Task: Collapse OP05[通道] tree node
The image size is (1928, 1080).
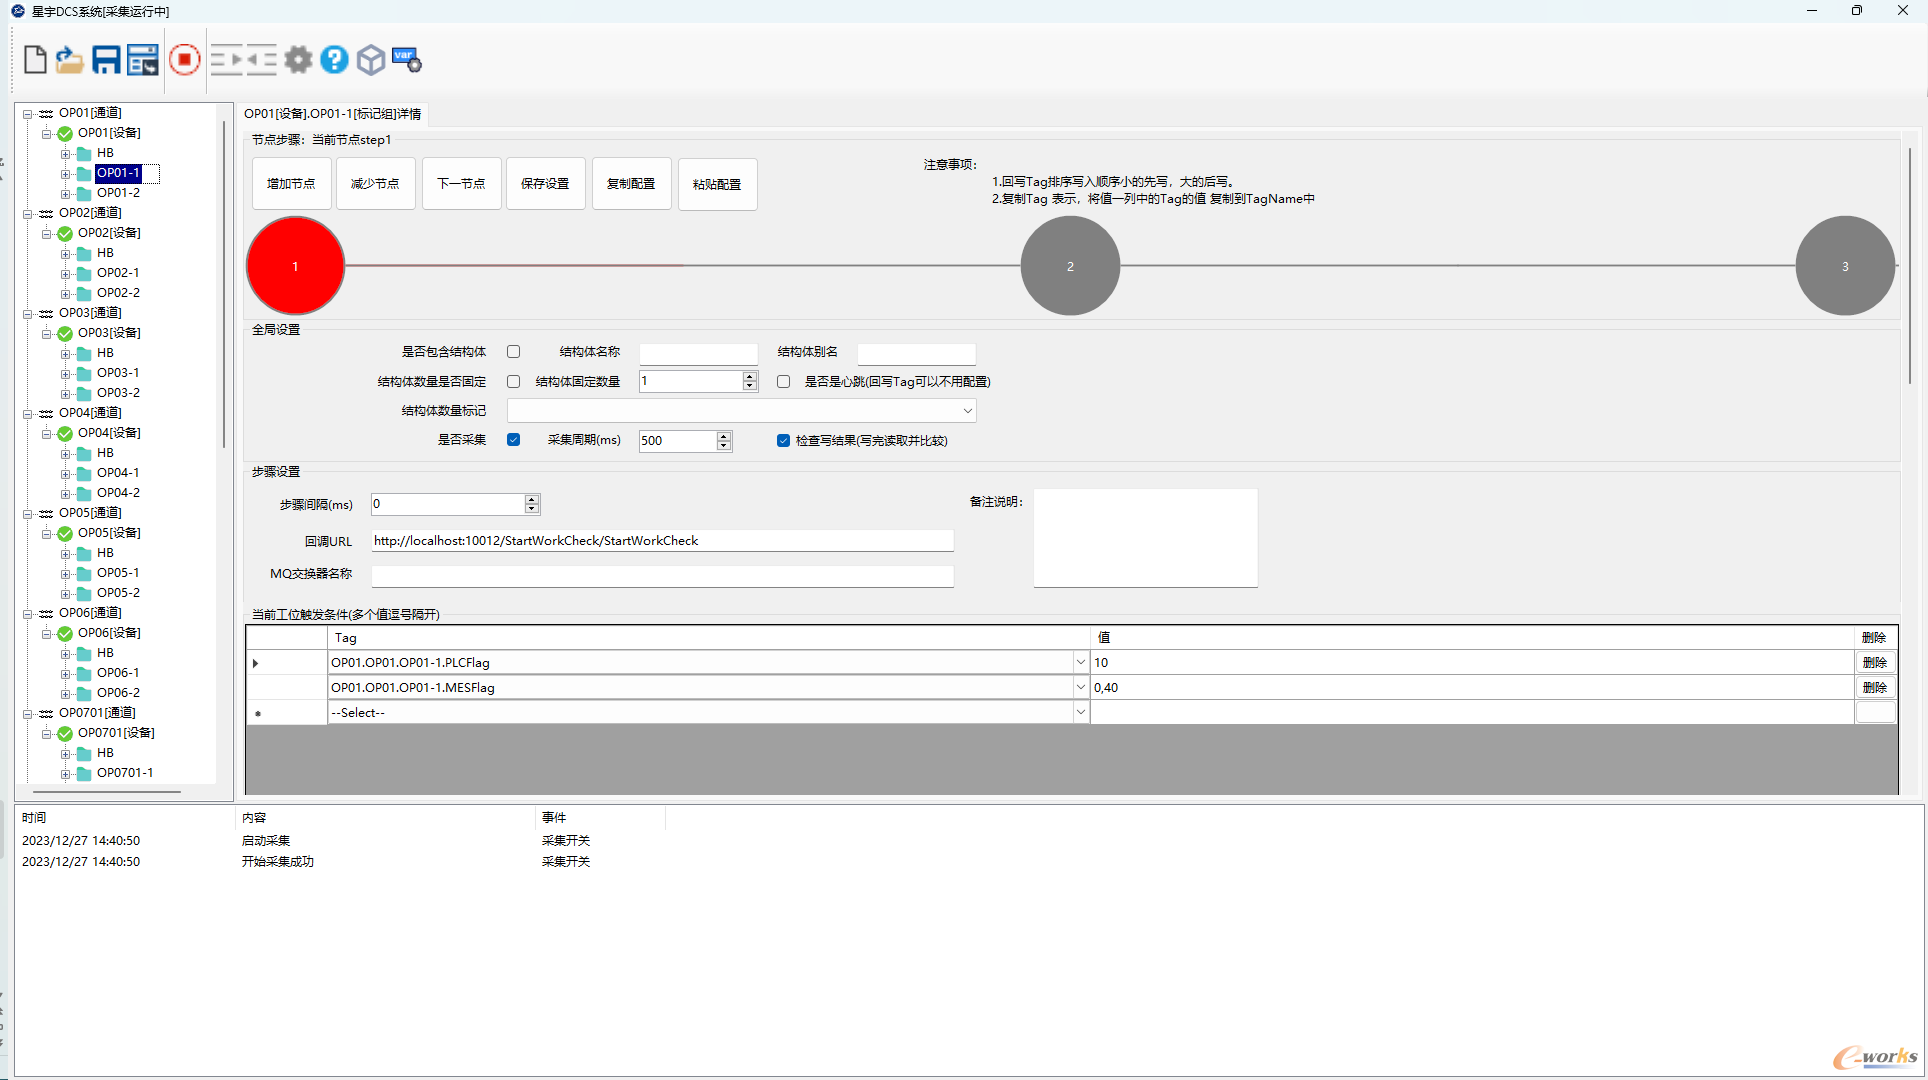Action: tap(28, 513)
